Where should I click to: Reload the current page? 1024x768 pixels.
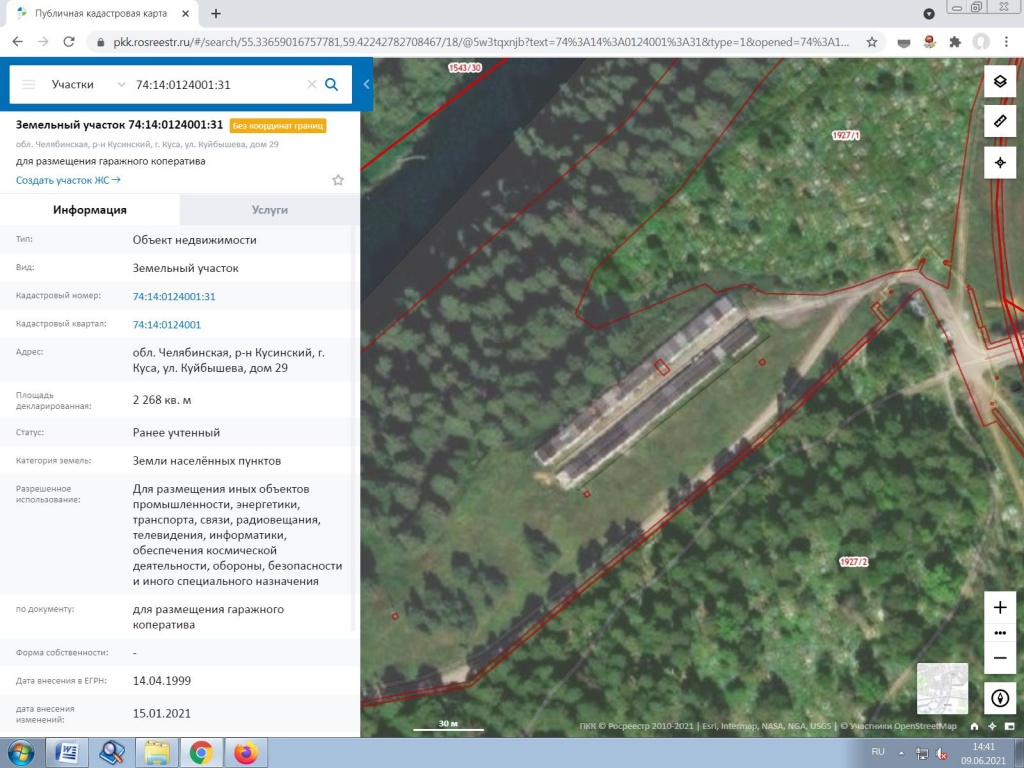point(69,42)
